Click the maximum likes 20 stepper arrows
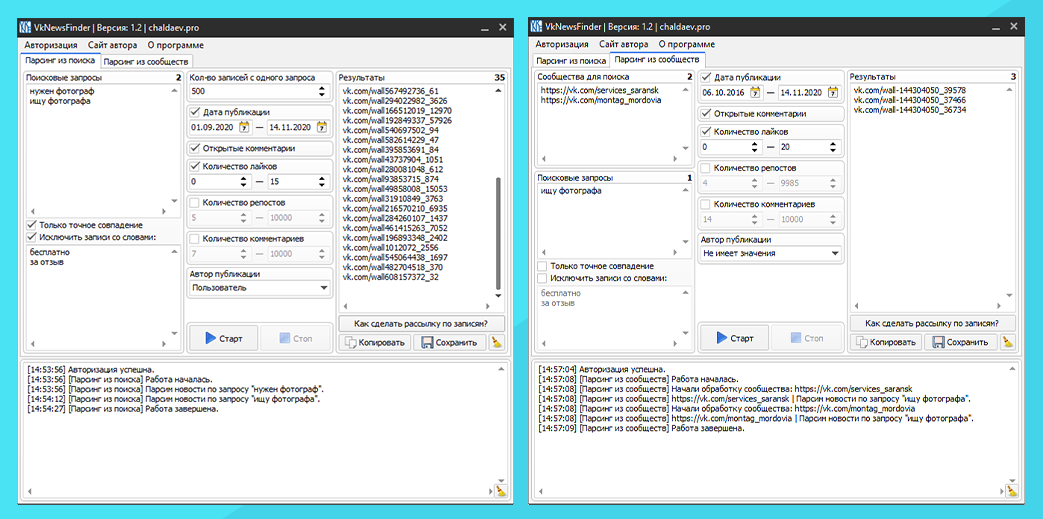Image resolution: width=1043 pixels, height=519 pixels. click(834, 146)
